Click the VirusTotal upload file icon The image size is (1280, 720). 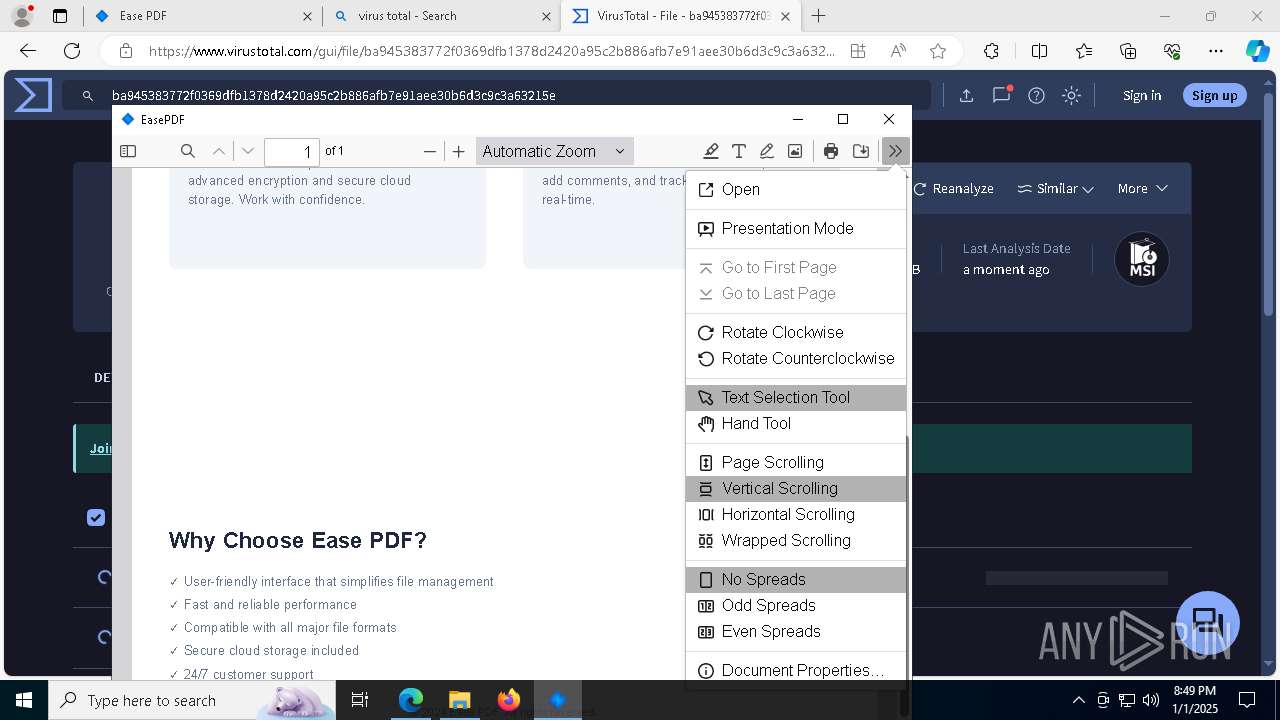point(966,95)
